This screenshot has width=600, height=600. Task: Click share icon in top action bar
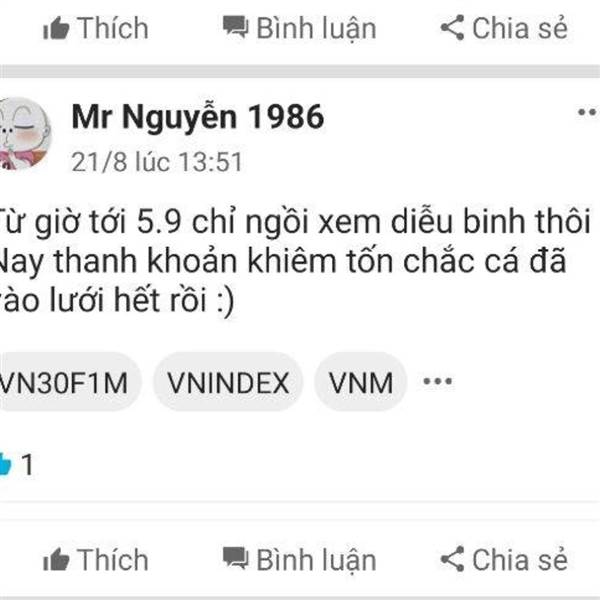coord(452,28)
